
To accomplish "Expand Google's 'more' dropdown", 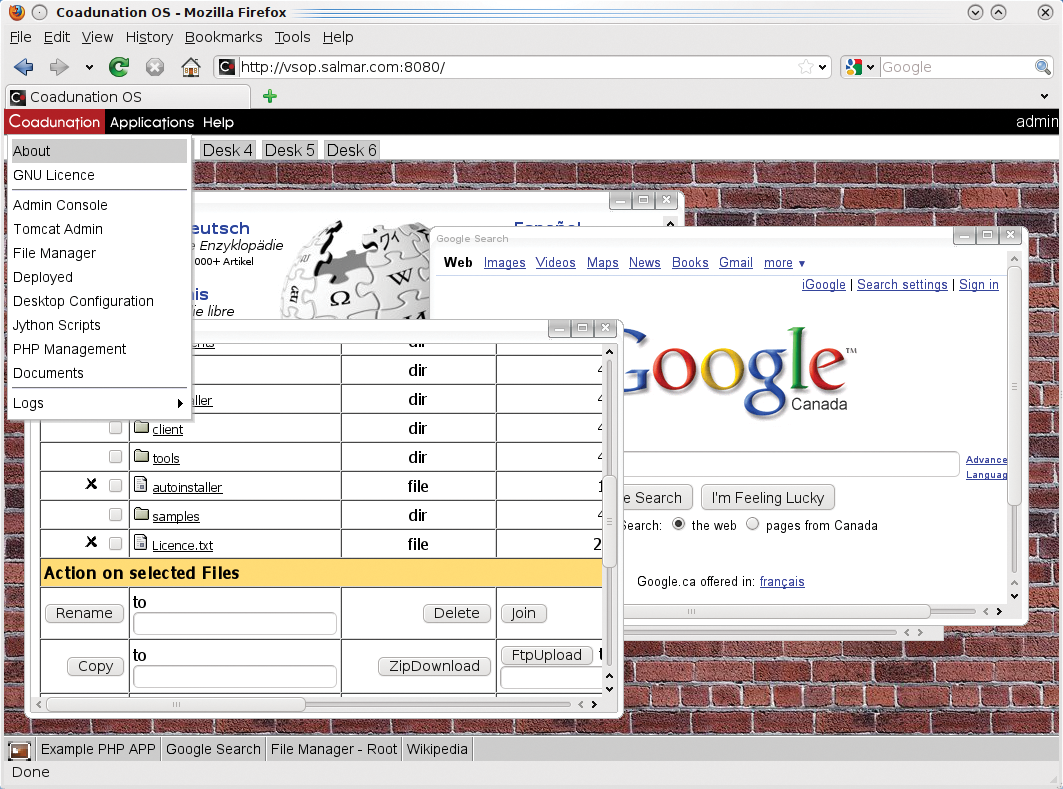I will coord(784,263).
